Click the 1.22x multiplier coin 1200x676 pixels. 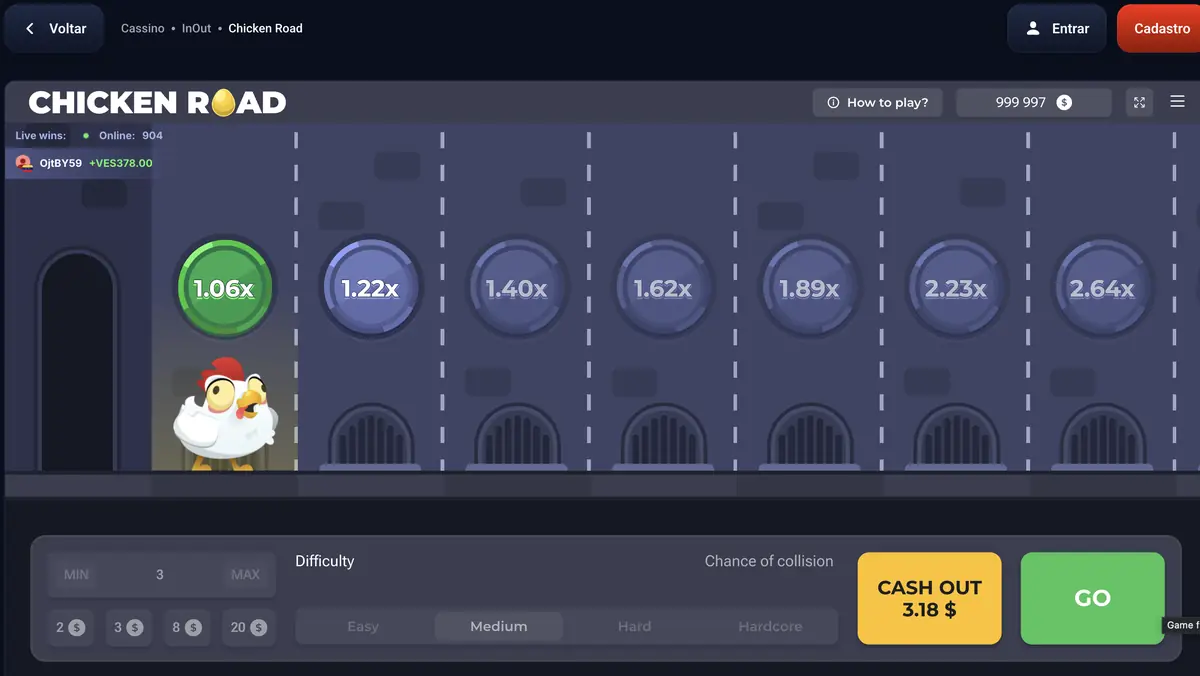point(370,288)
